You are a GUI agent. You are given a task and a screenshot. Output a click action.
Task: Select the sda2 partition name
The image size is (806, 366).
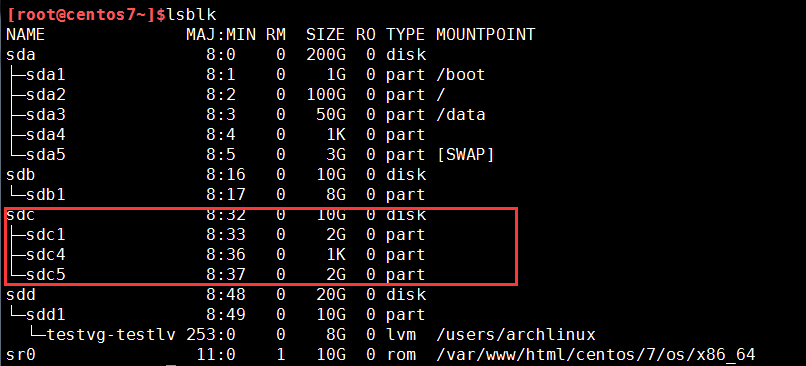coord(45,95)
